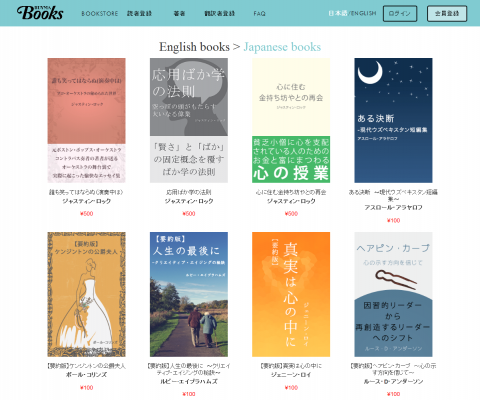Go to 翻訳者登録 navigation link
This screenshot has width=480, height=400.
pos(219,14)
